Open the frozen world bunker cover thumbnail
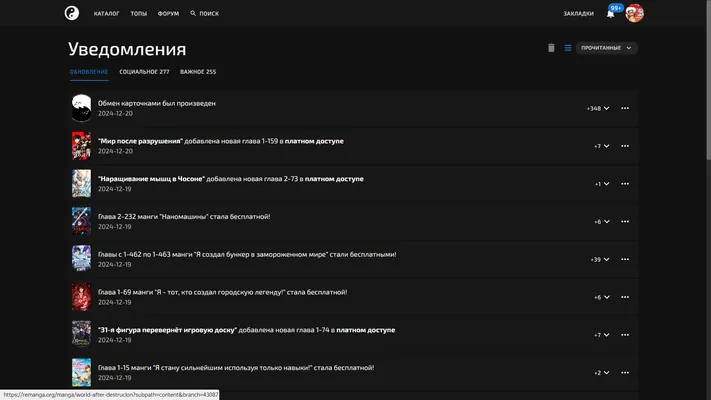 coord(81,259)
